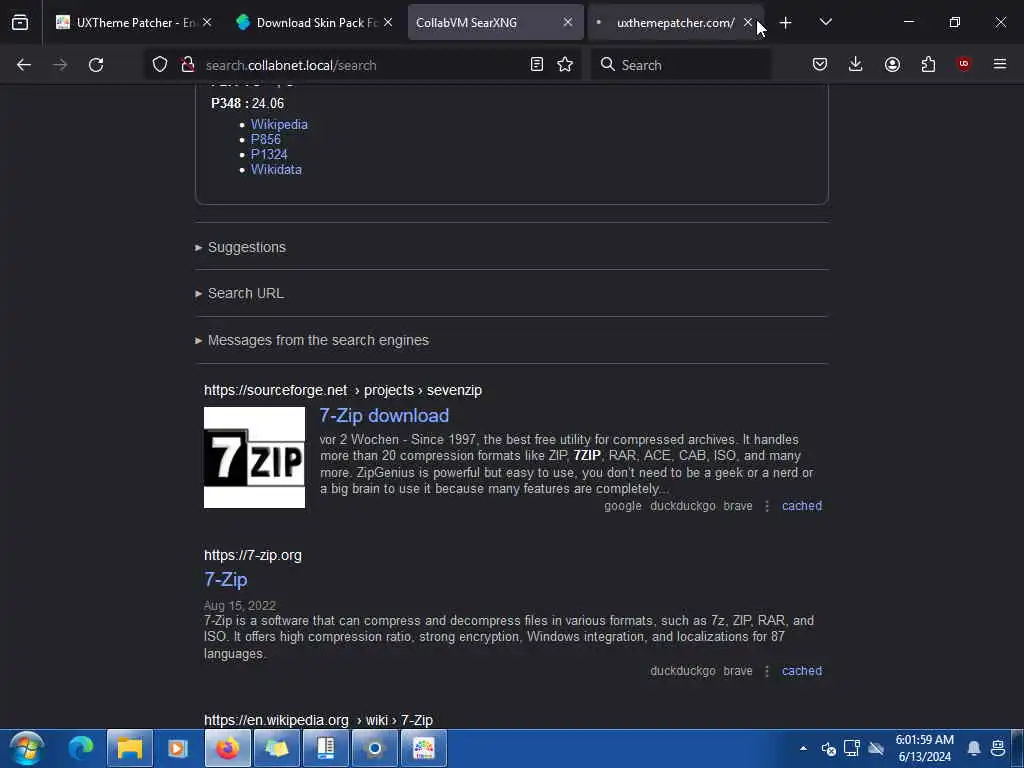The image size is (1024, 768).
Task: Open the tray icon after the bell
Action: [x=999, y=748]
